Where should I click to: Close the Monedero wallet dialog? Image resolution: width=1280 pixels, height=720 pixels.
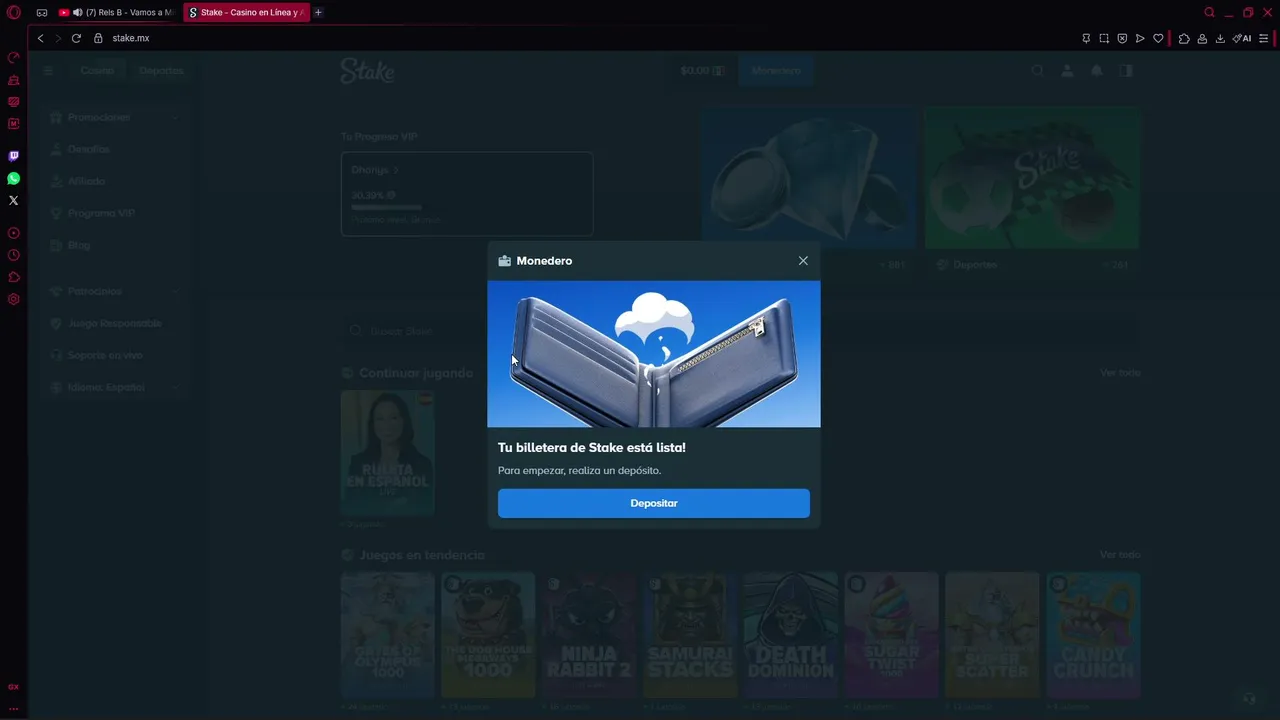point(803,261)
